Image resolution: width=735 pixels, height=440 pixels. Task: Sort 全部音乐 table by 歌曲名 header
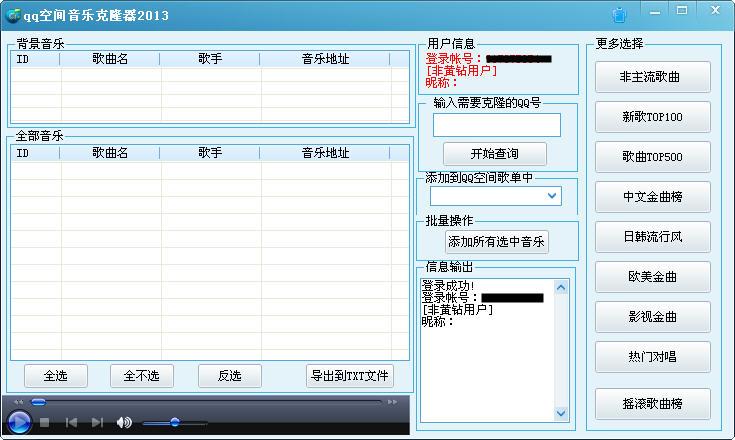coord(110,153)
